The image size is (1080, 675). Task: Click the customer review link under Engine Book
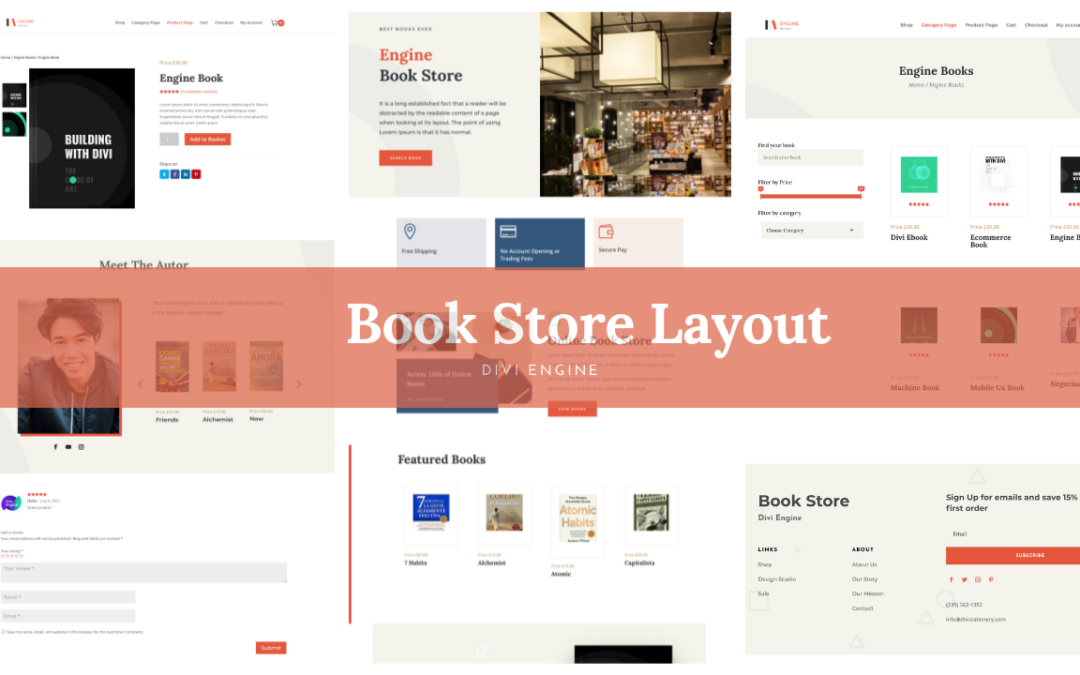pyautogui.click(x=199, y=92)
